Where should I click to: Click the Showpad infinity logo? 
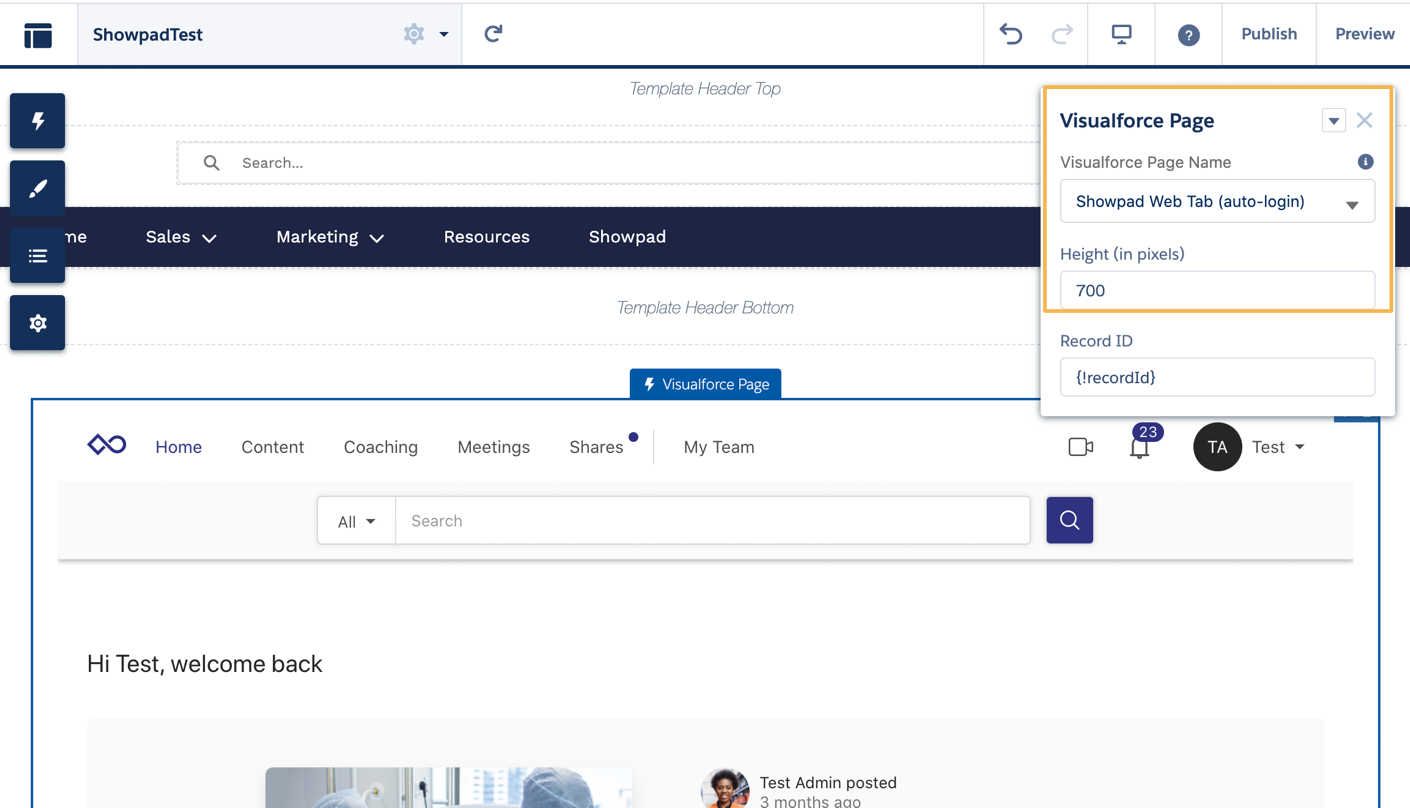[107, 445]
